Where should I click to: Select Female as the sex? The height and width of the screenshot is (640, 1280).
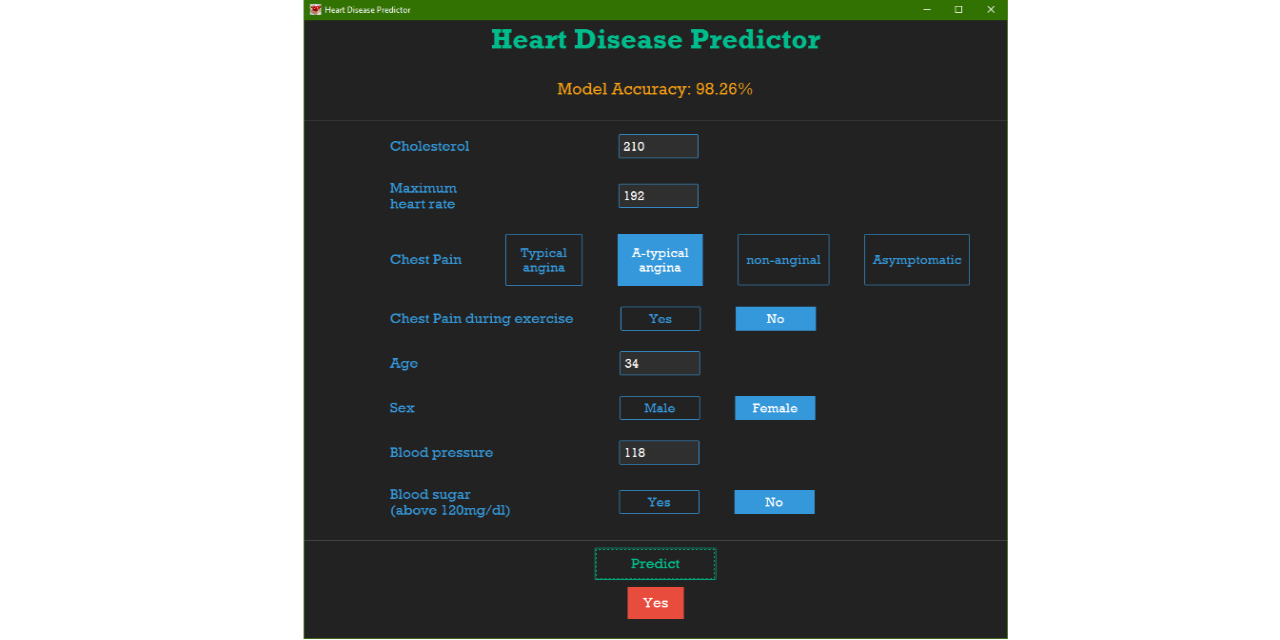[x=775, y=408]
